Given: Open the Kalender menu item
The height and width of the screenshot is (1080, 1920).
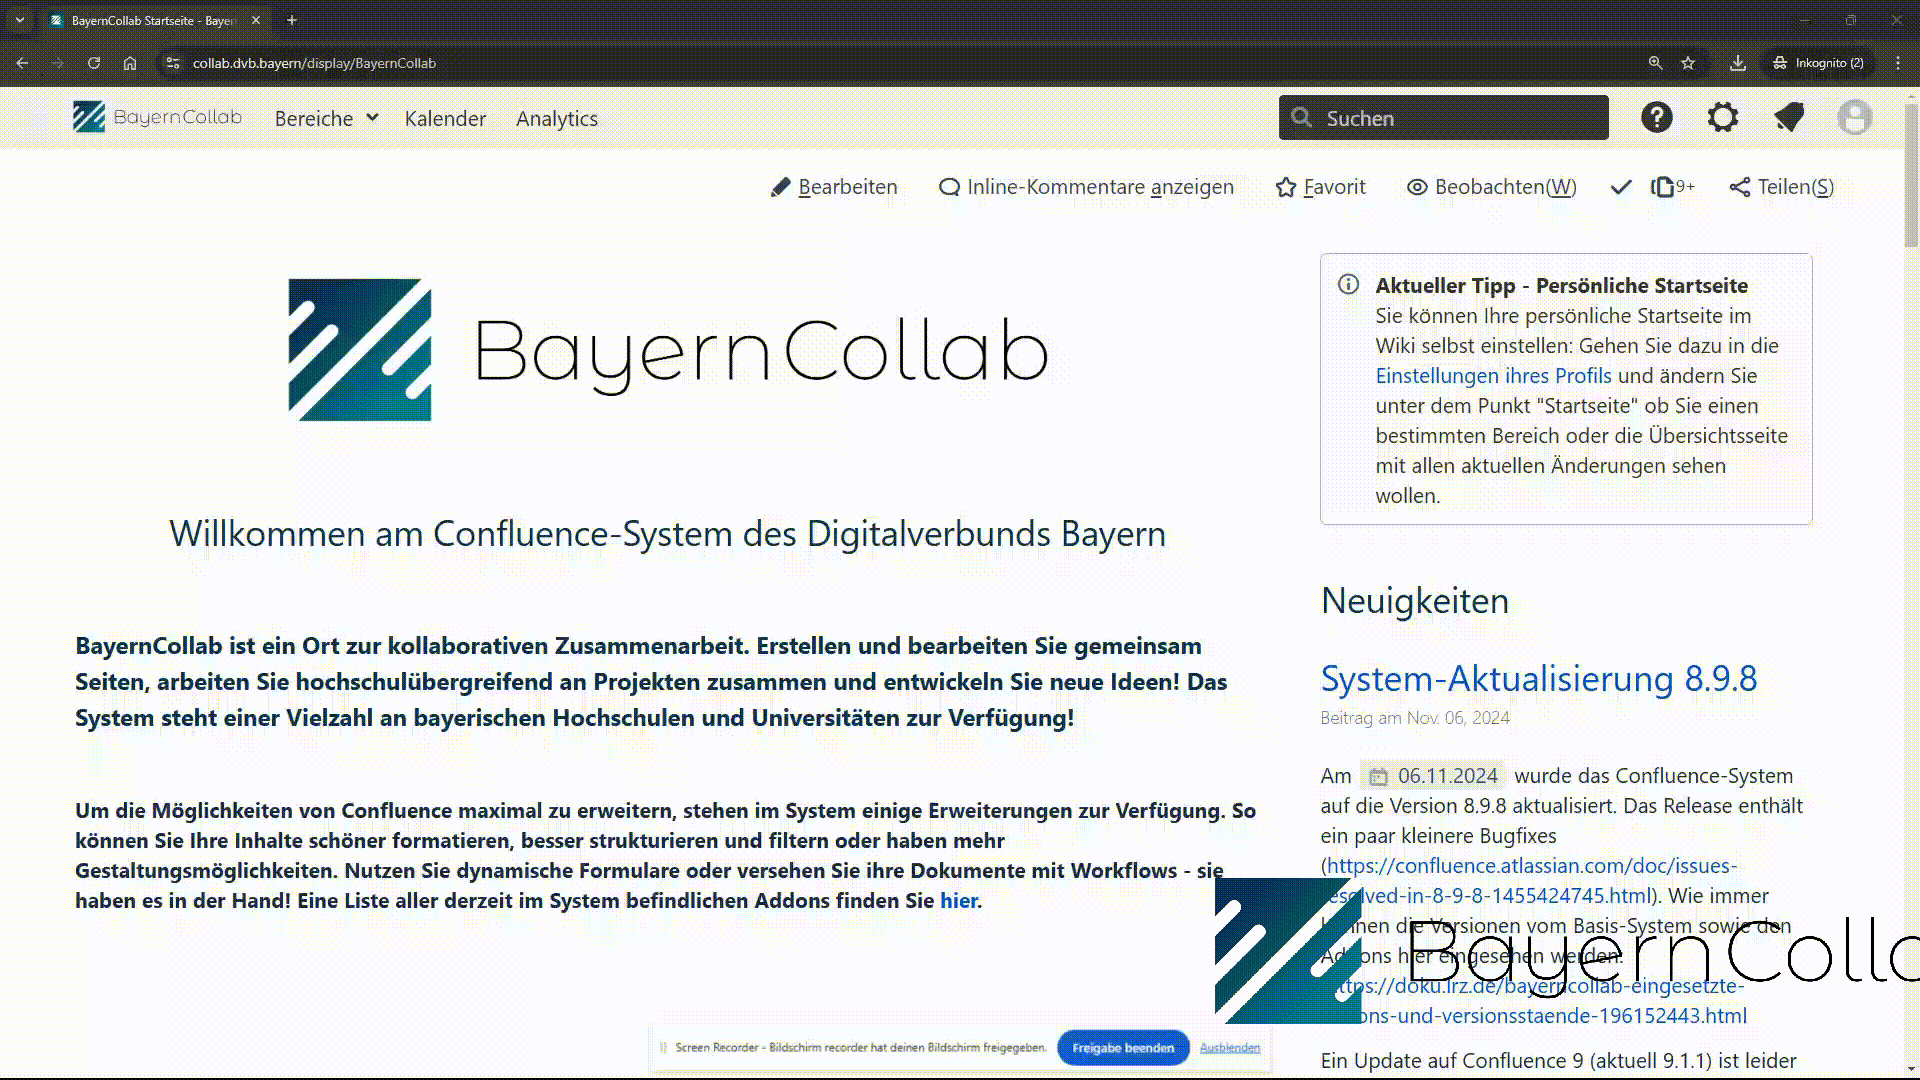Looking at the screenshot, I should [x=445, y=118].
